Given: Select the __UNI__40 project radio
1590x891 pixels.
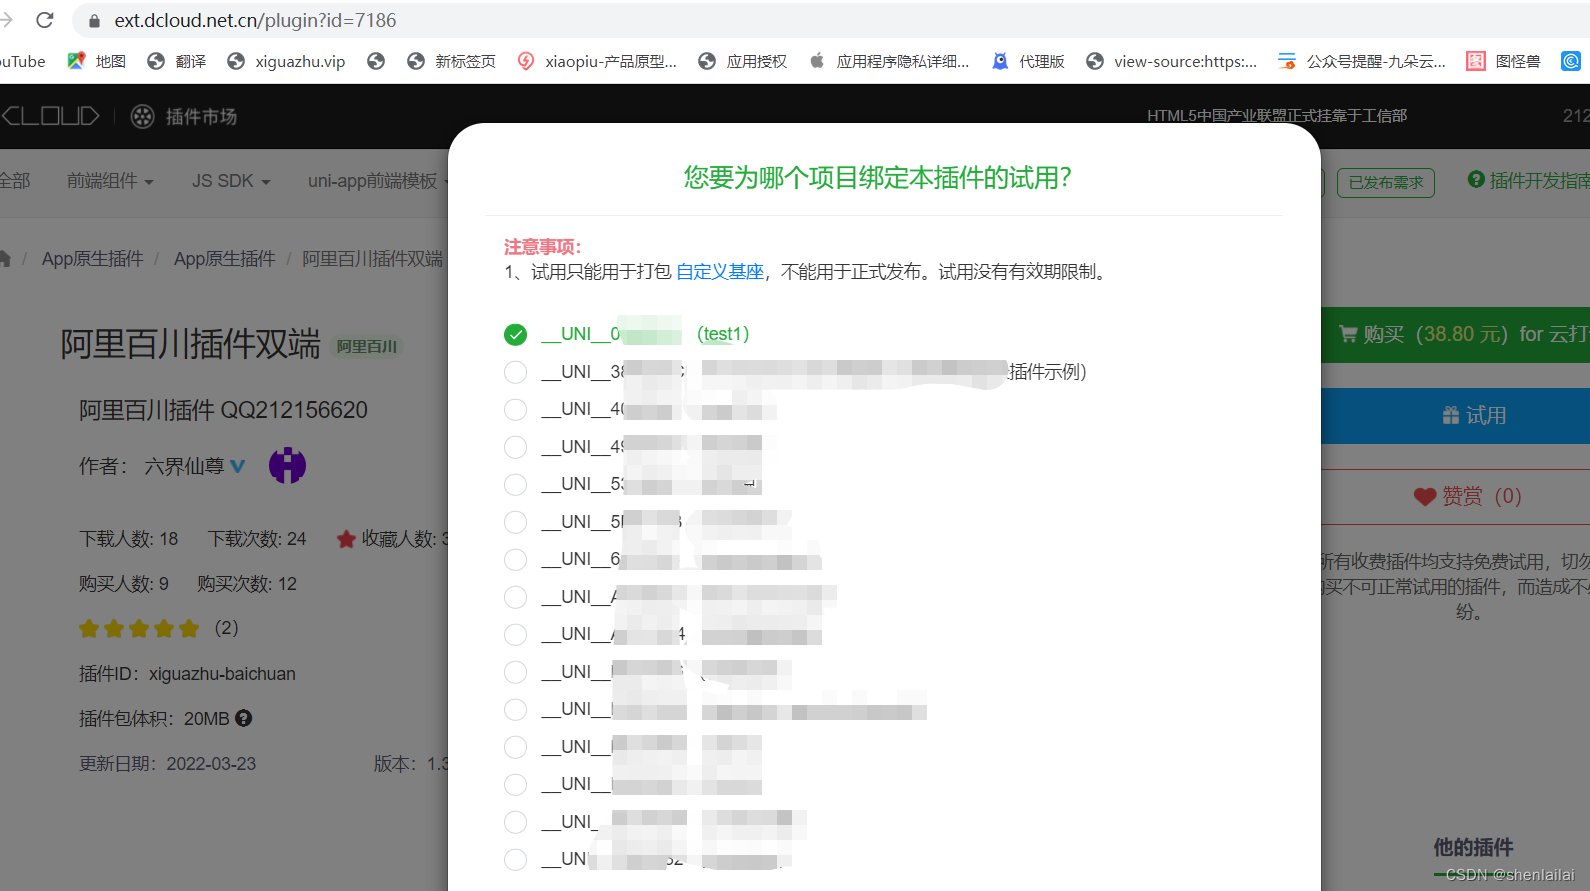Looking at the screenshot, I should tap(515, 409).
